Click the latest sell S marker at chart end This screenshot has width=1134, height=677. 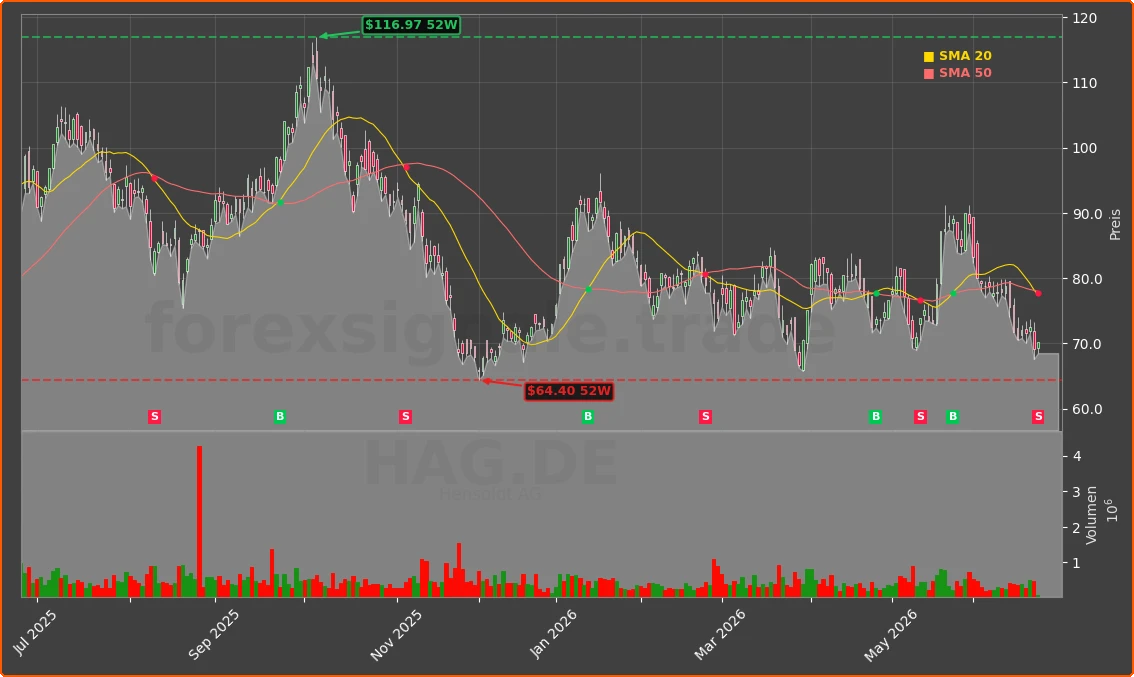pos(1038,417)
